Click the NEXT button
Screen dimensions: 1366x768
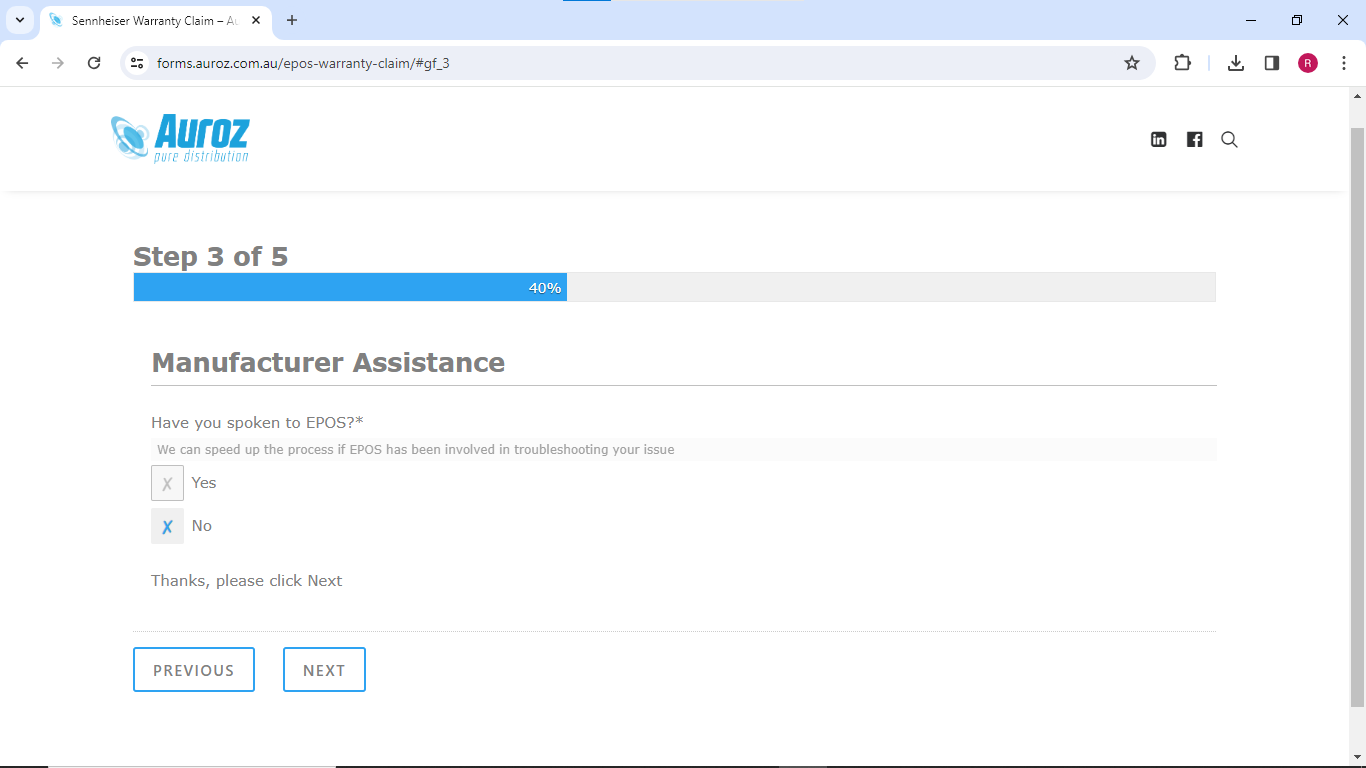tap(324, 670)
